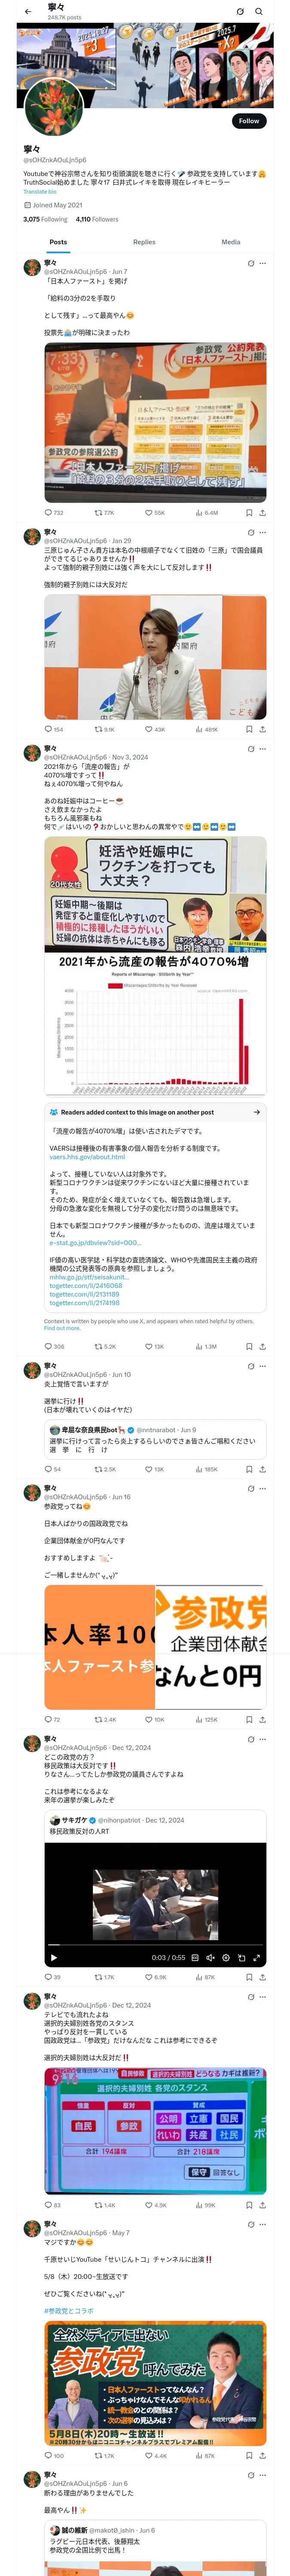
Task: Click the 'Translate bio' link
Action: 40,191
